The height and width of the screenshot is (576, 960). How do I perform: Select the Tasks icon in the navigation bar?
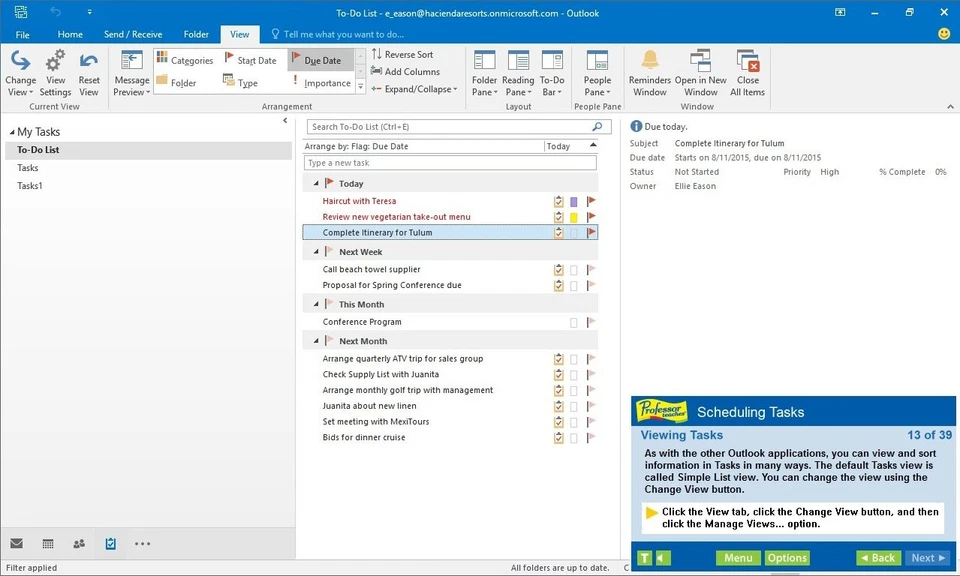coord(110,543)
